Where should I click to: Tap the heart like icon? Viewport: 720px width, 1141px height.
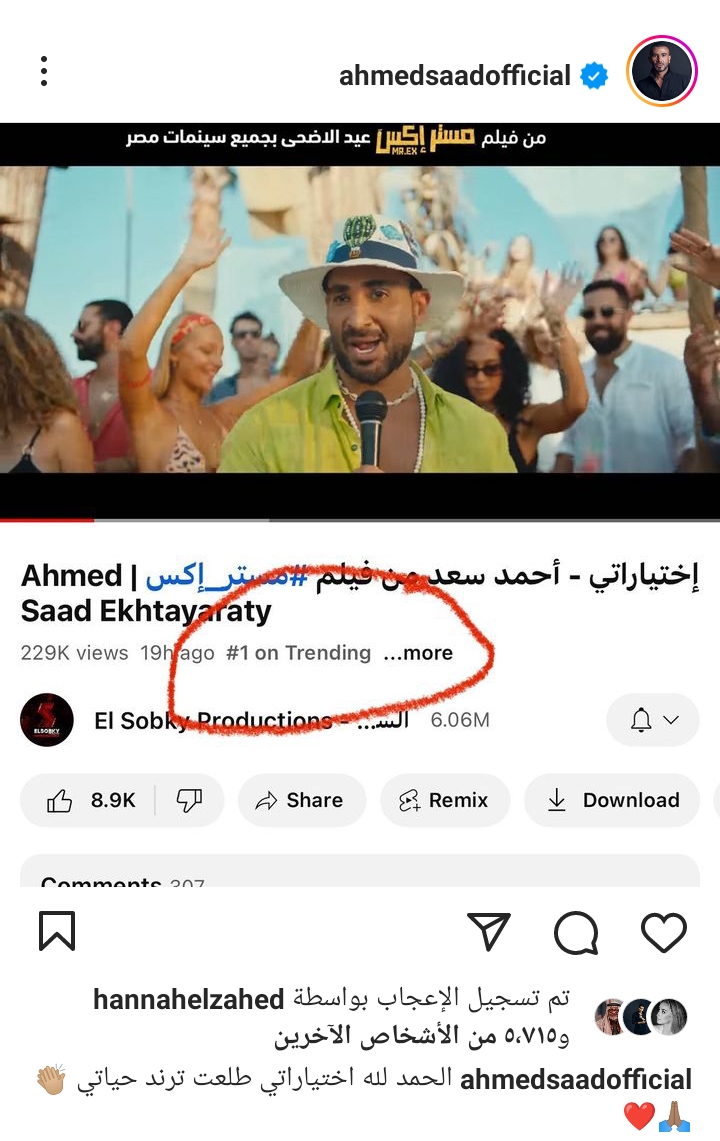point(663,931)
